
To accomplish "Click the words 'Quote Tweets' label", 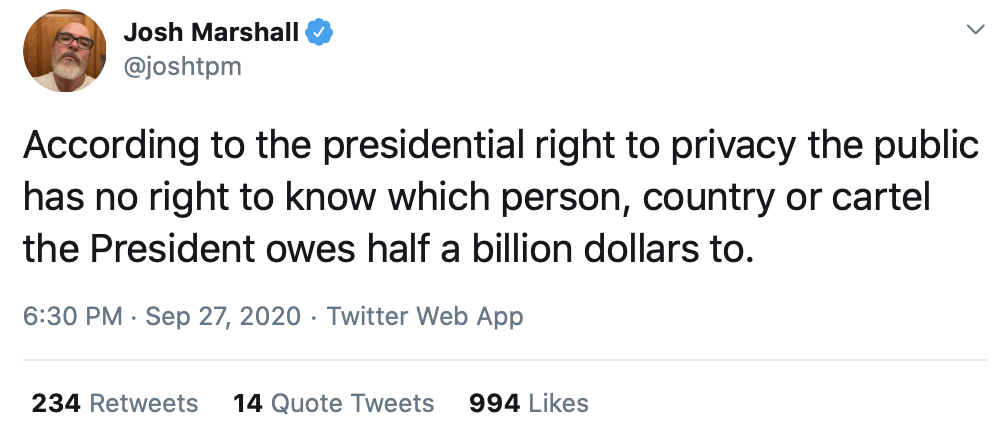I will click(353, 404).
